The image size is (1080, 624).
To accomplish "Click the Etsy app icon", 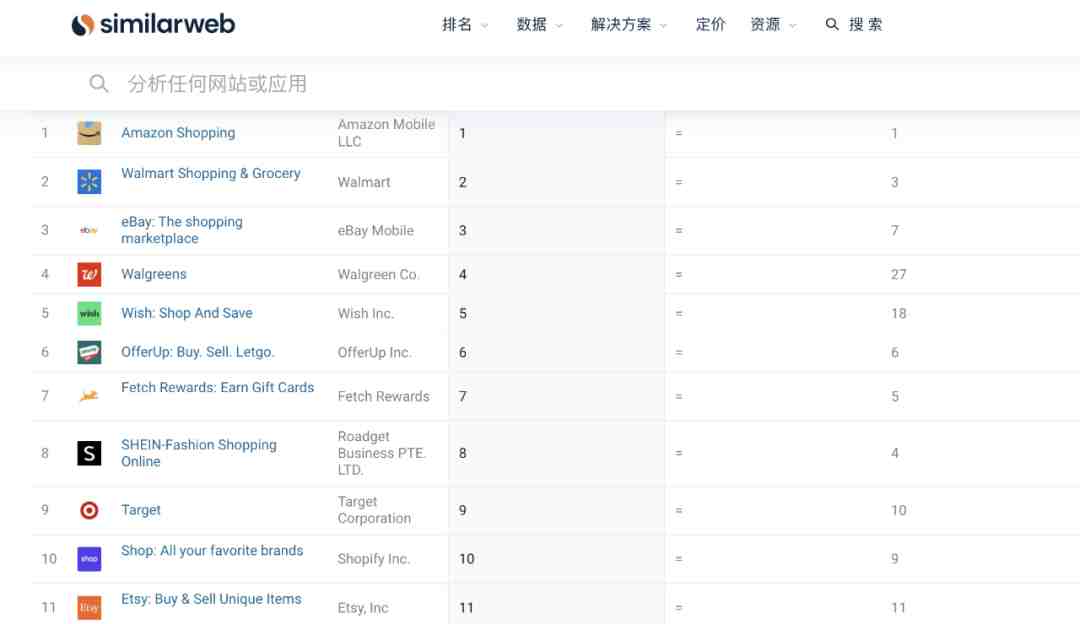I will pyautogui.click(x=89, y=607).
